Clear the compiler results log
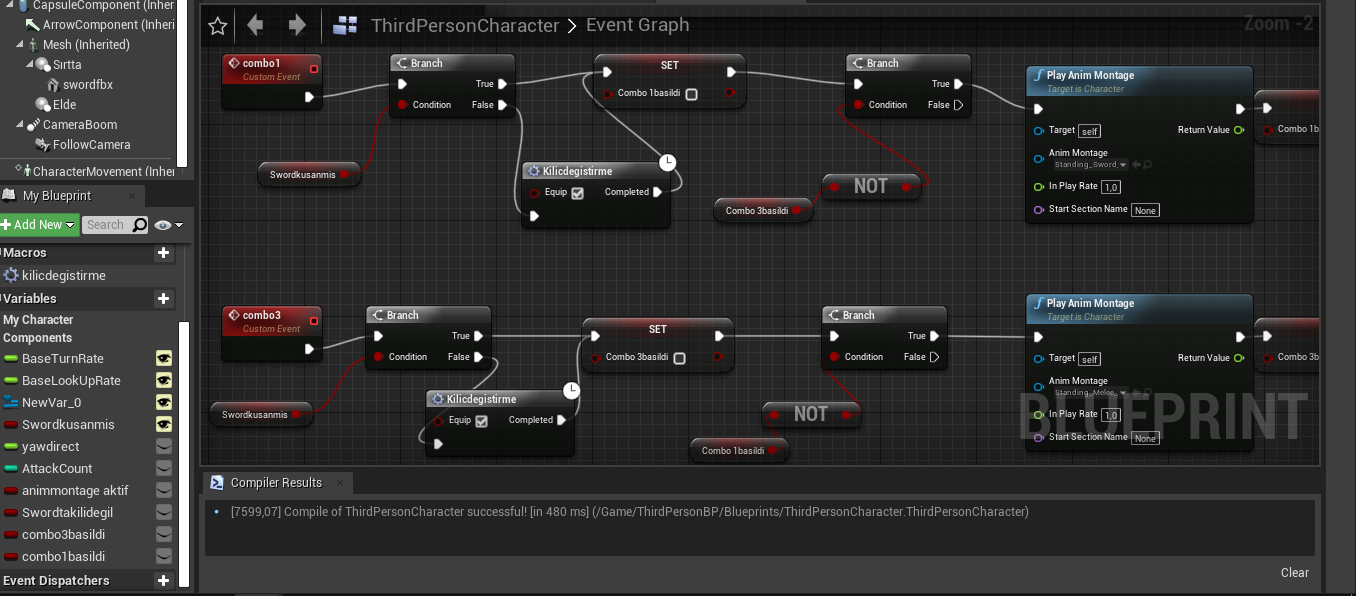 (1294, 573)
